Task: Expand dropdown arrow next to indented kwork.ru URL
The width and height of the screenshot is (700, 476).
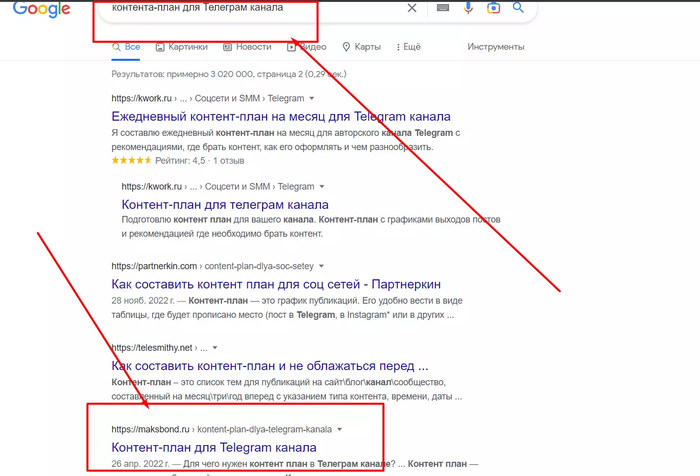Action: tap(322, 187)
